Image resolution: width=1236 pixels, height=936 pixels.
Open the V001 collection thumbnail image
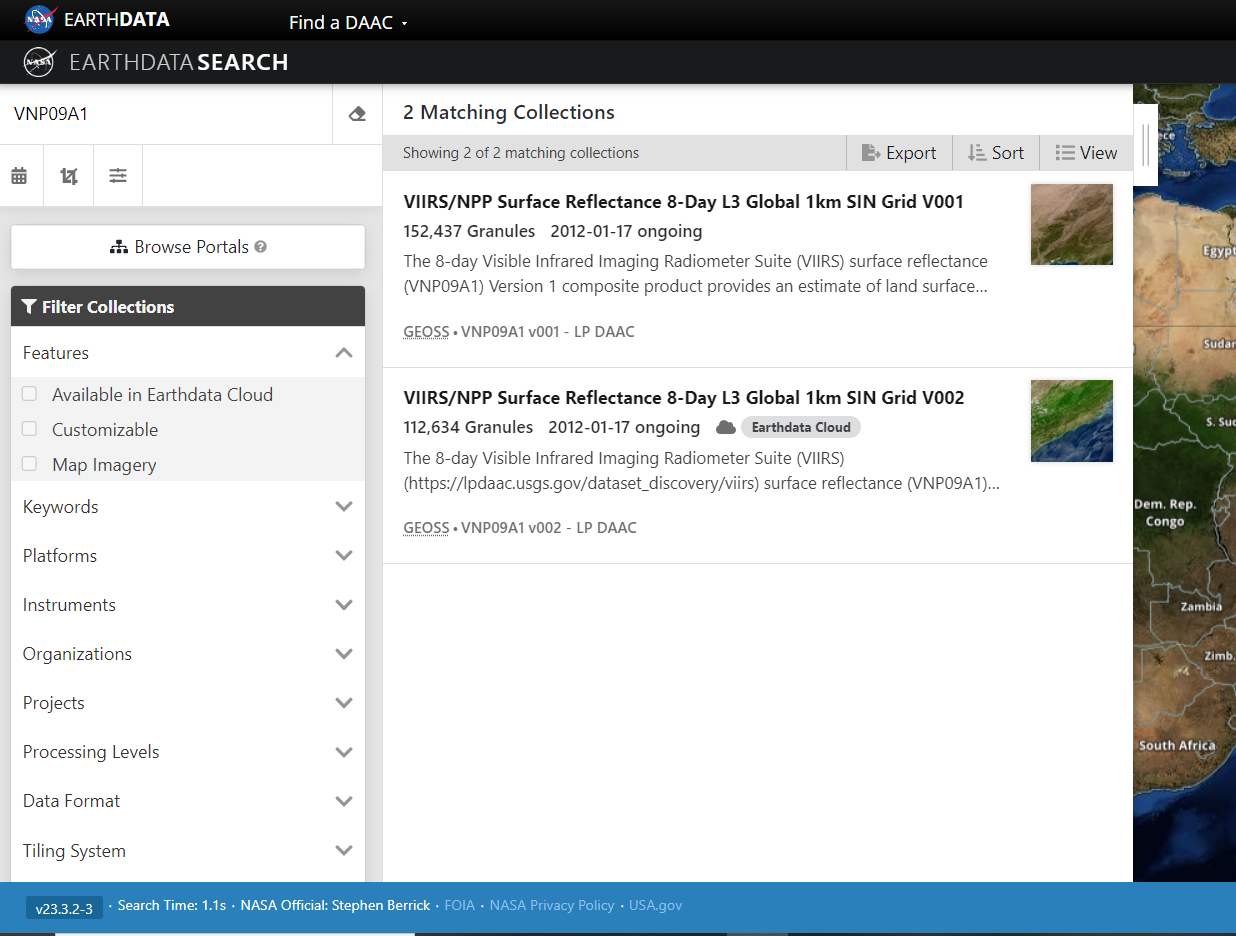click(x=1072, y=224)
